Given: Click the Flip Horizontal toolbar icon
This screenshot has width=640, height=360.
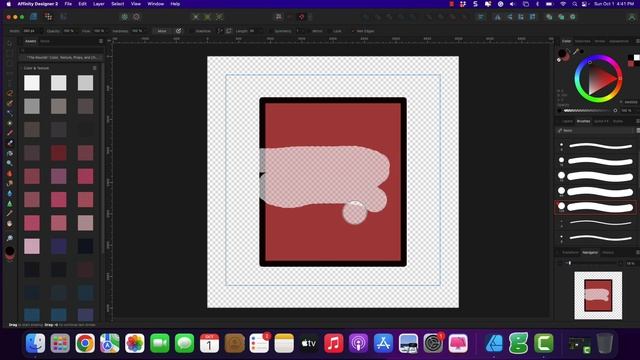Looking at the screenshot, I should pos(498,17).
